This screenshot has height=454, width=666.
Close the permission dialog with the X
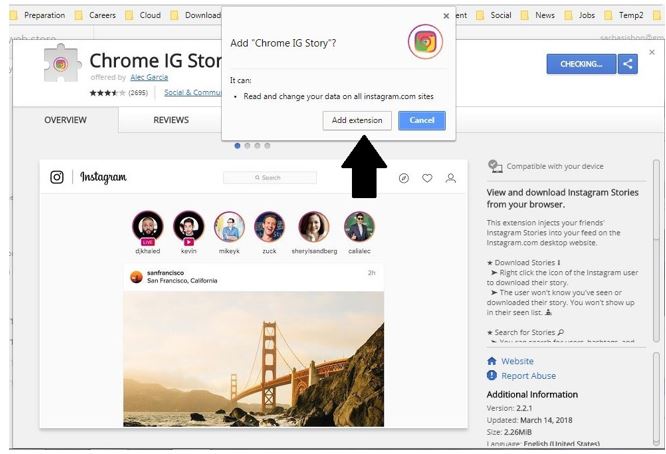click(x=446, y=16)
